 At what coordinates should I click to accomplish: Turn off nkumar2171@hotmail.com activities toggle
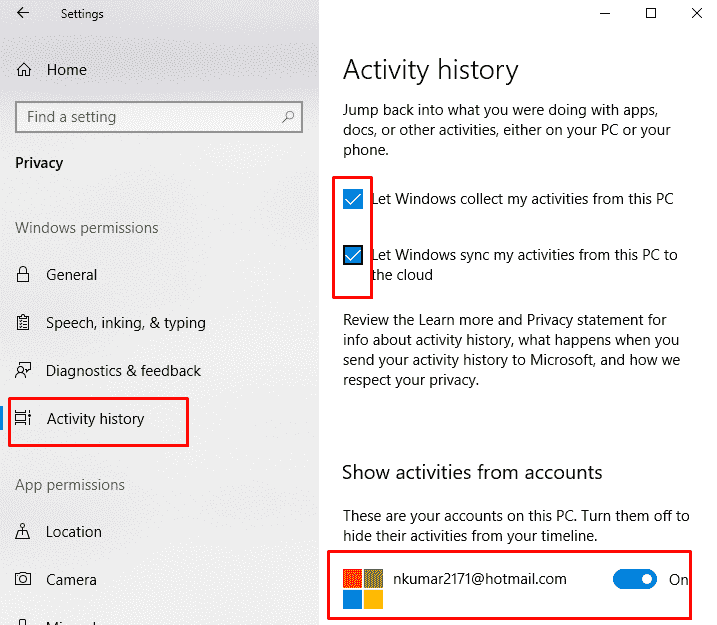(x=635, y=579)
